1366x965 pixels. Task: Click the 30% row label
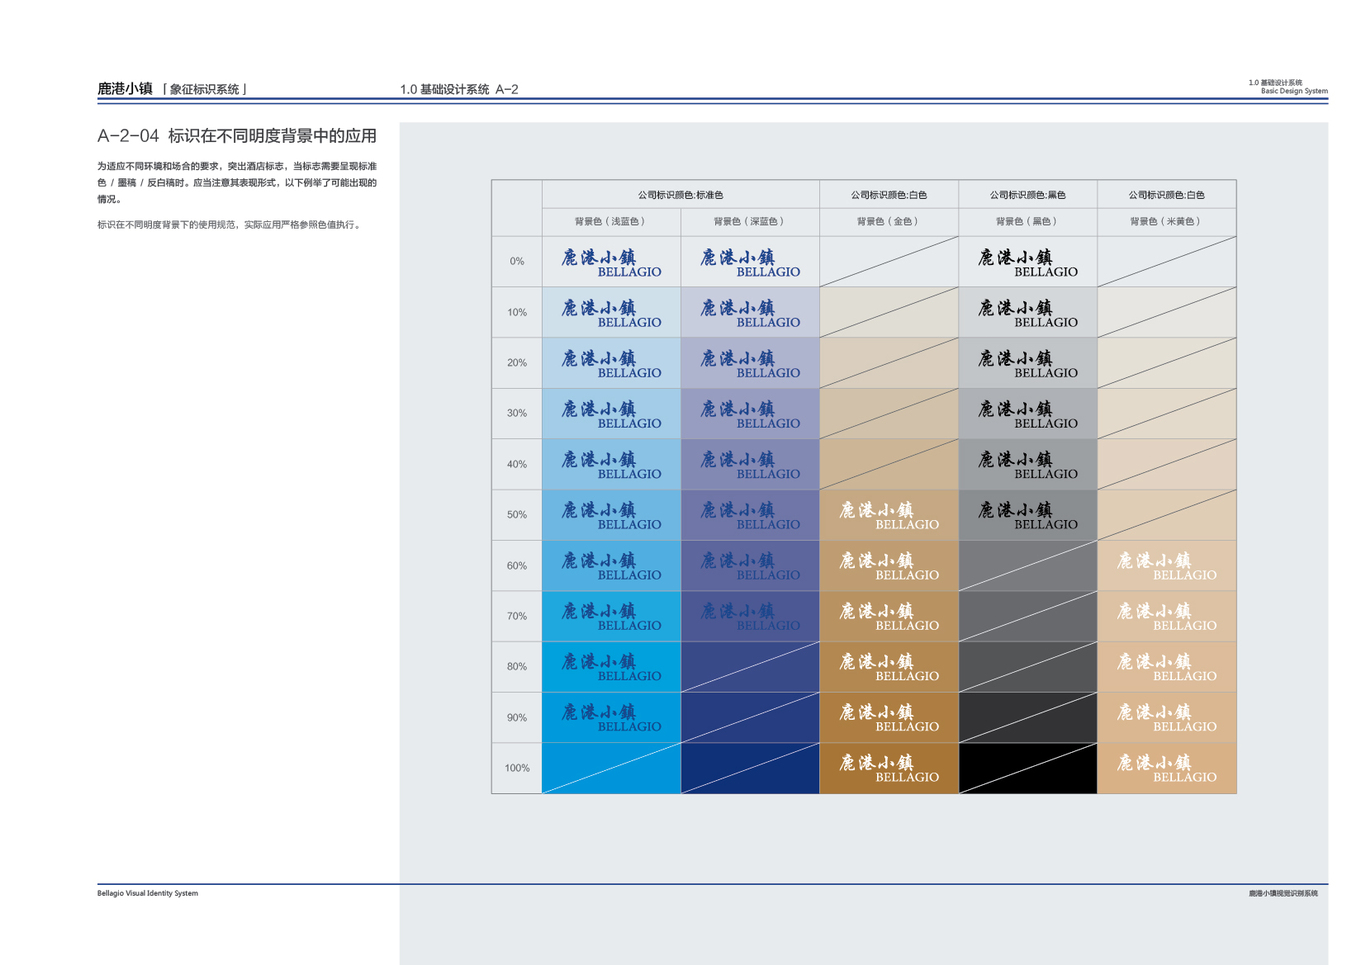pos(517,413)
